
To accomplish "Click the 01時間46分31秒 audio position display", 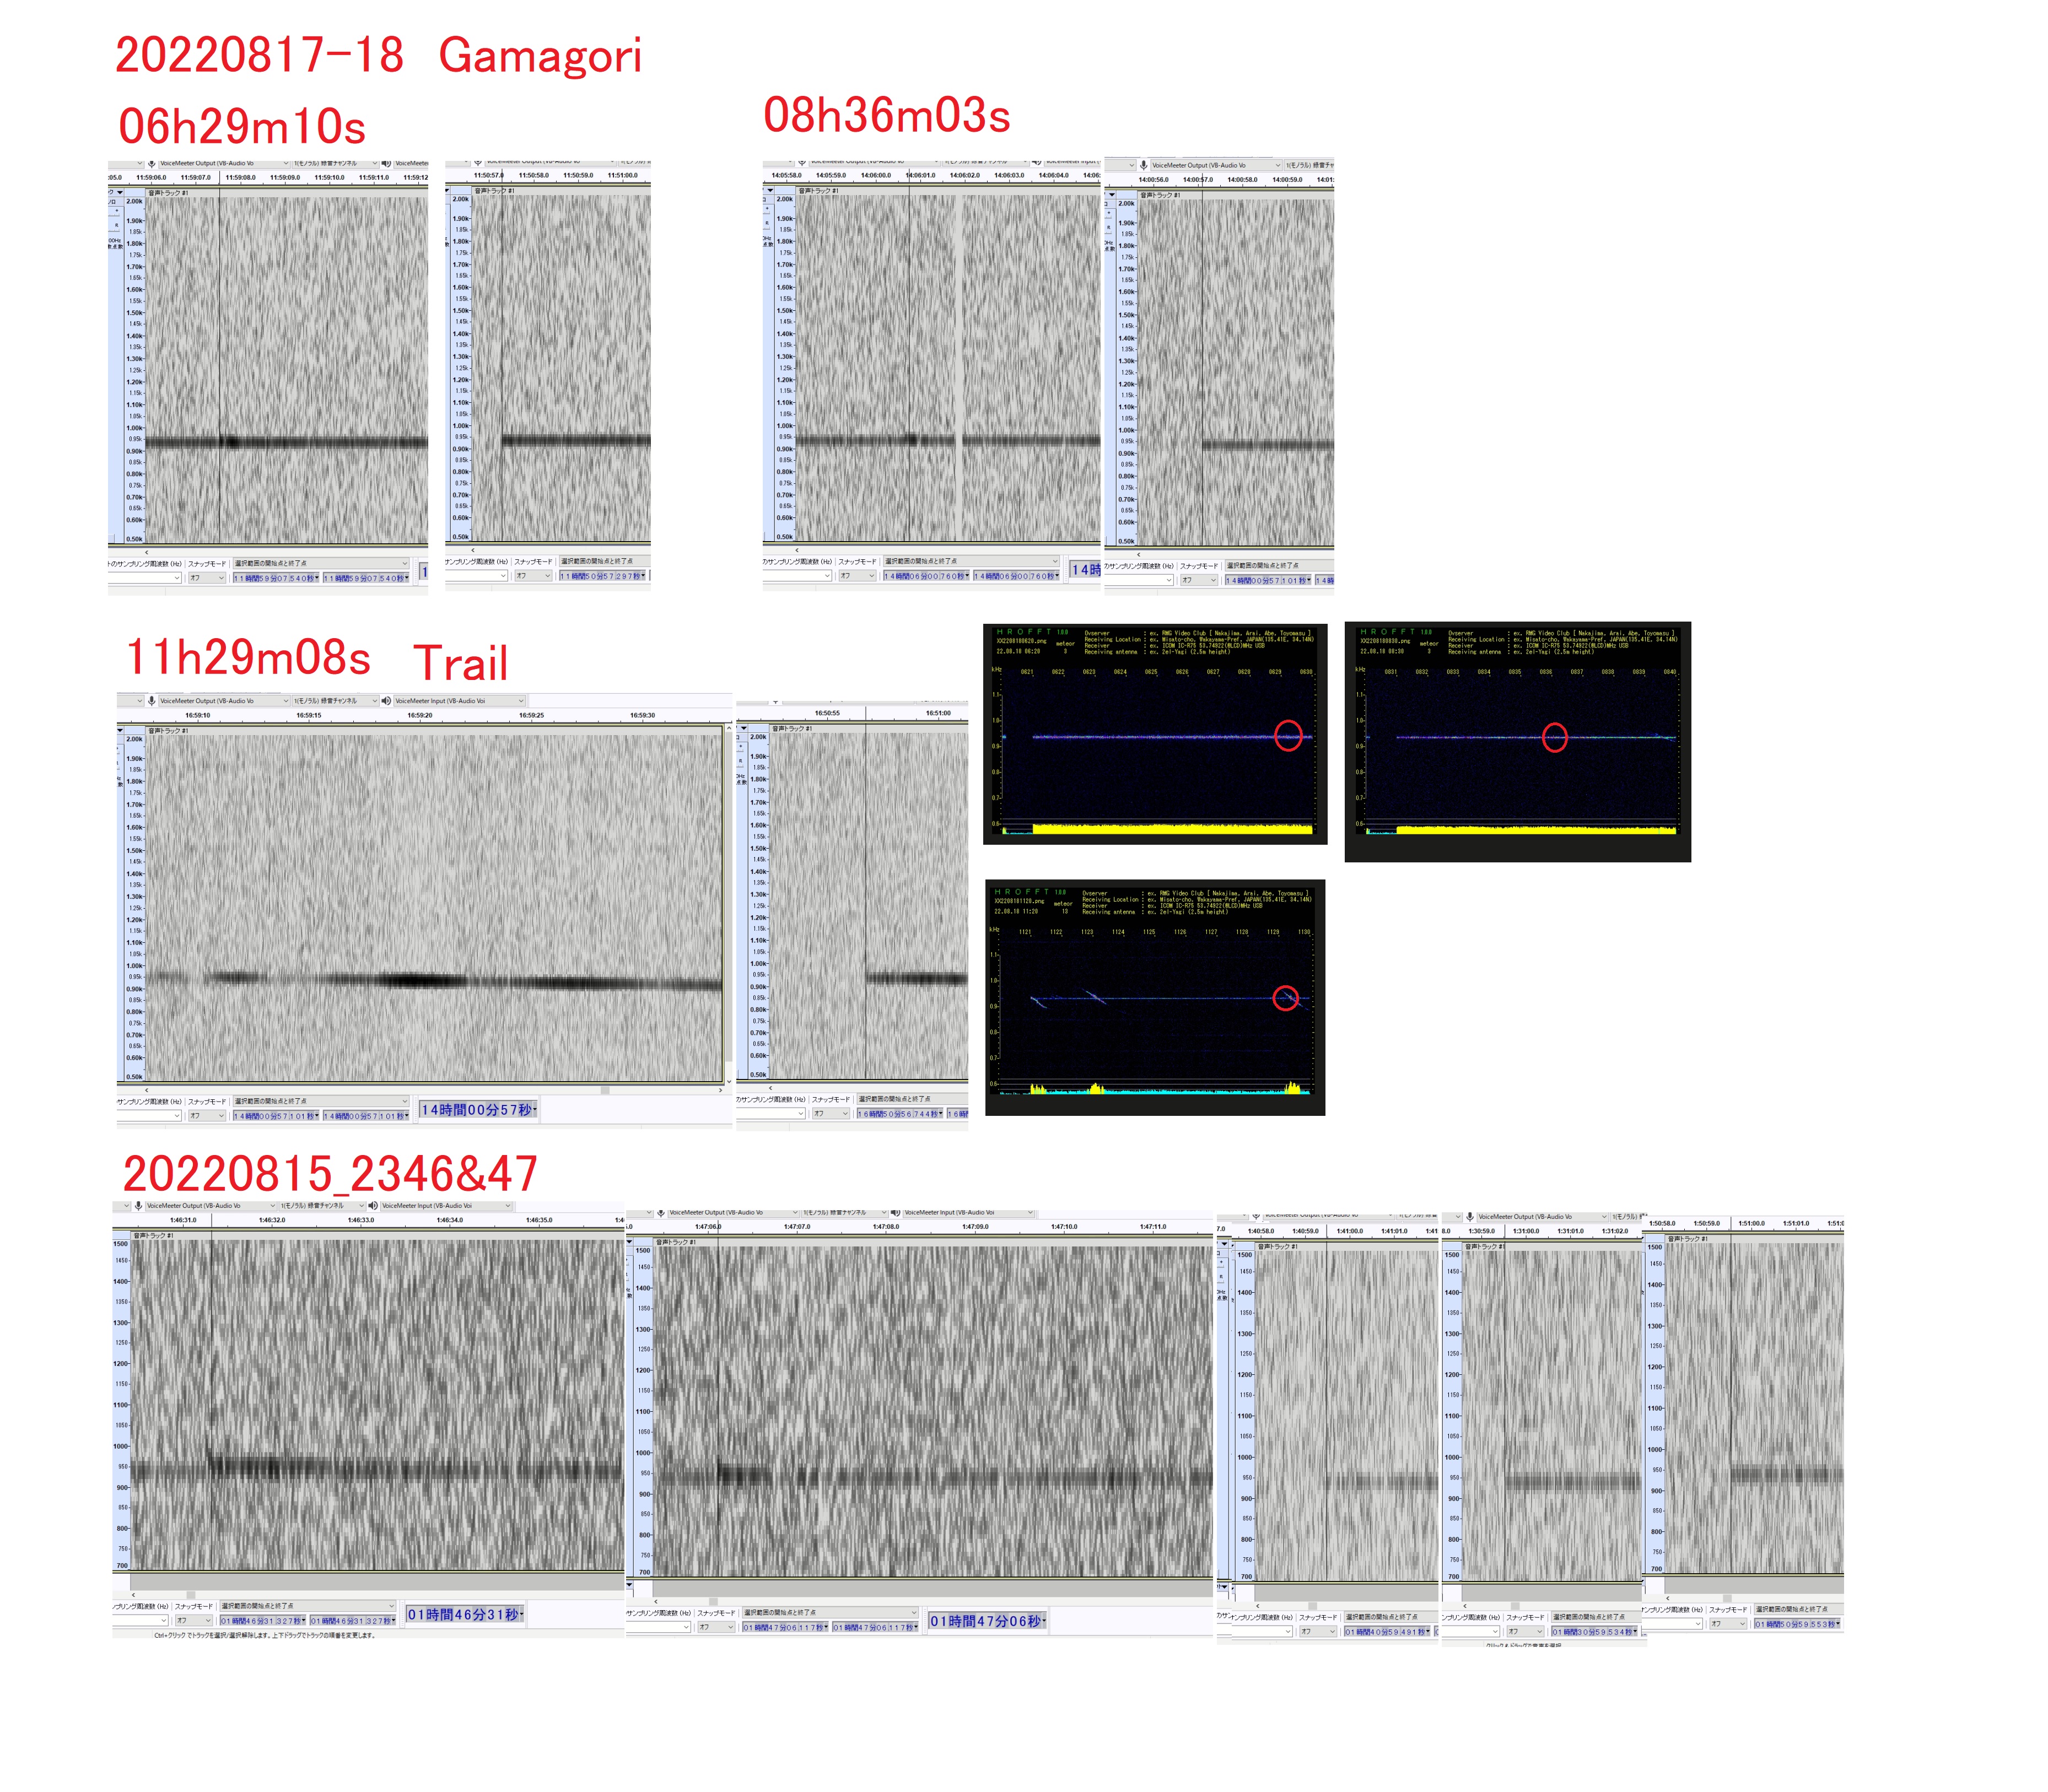I will (x=464, y=1615).
